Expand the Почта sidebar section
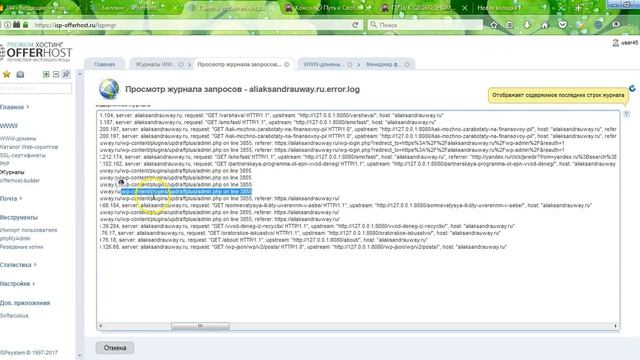This screenshot has width=640, height=360. coord(11,198)
